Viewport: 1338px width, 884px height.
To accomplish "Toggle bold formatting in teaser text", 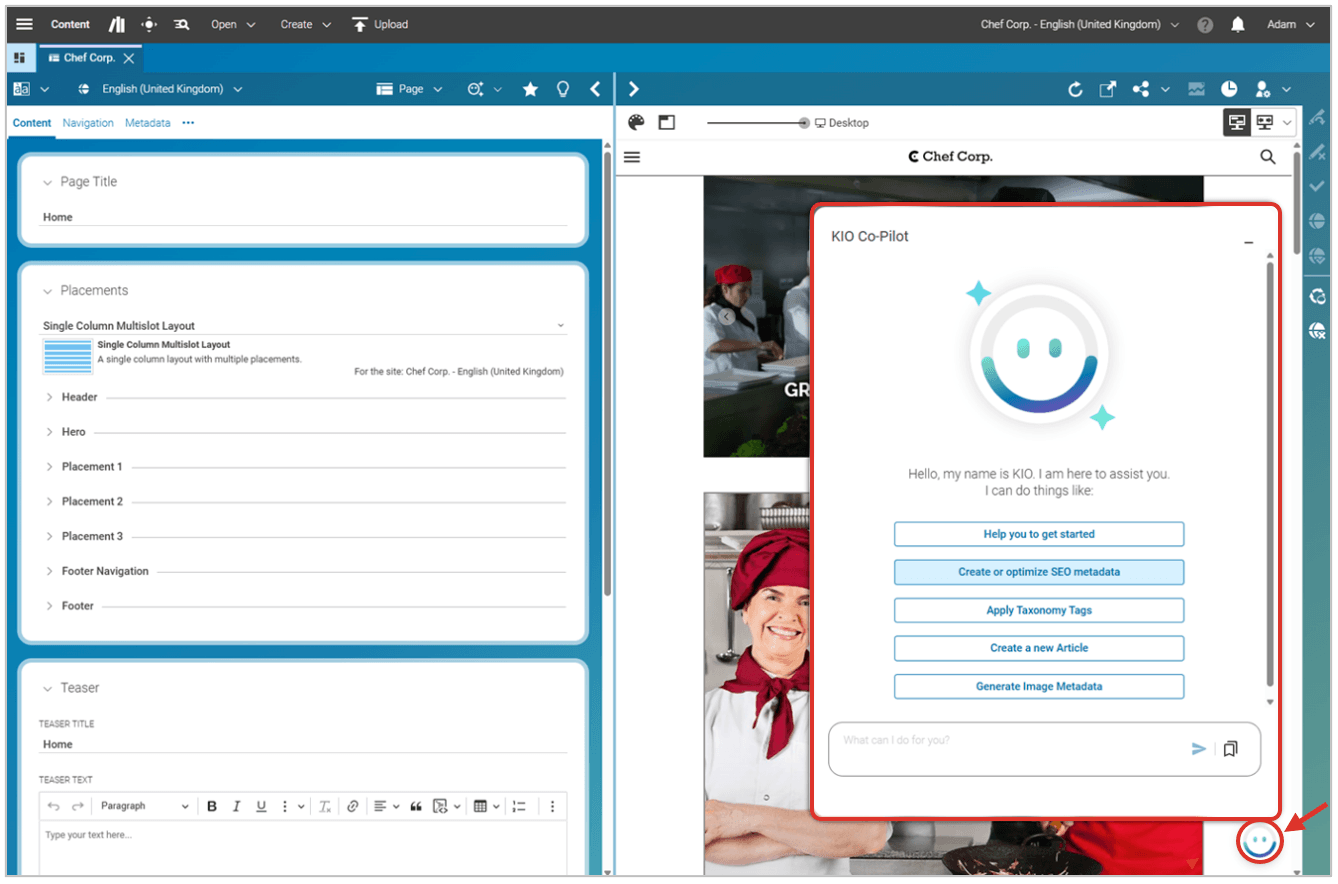I will pos(212,807).
